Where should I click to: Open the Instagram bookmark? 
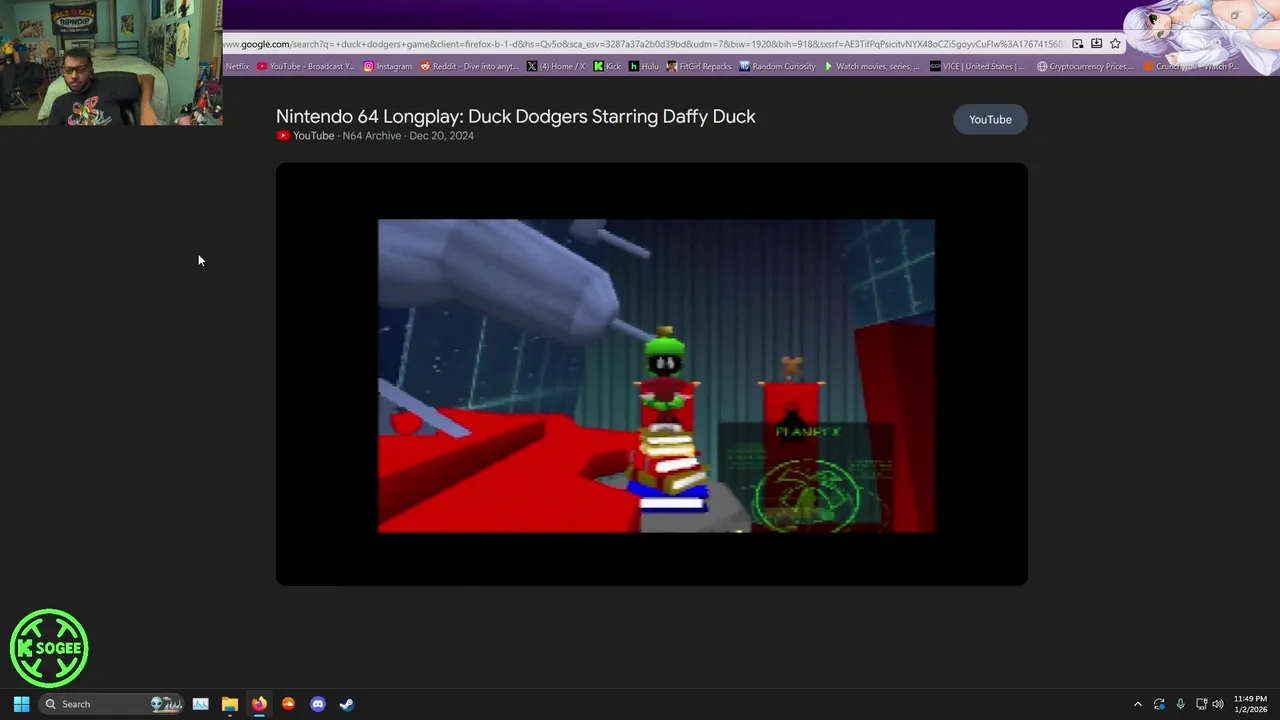click(388, 66)
